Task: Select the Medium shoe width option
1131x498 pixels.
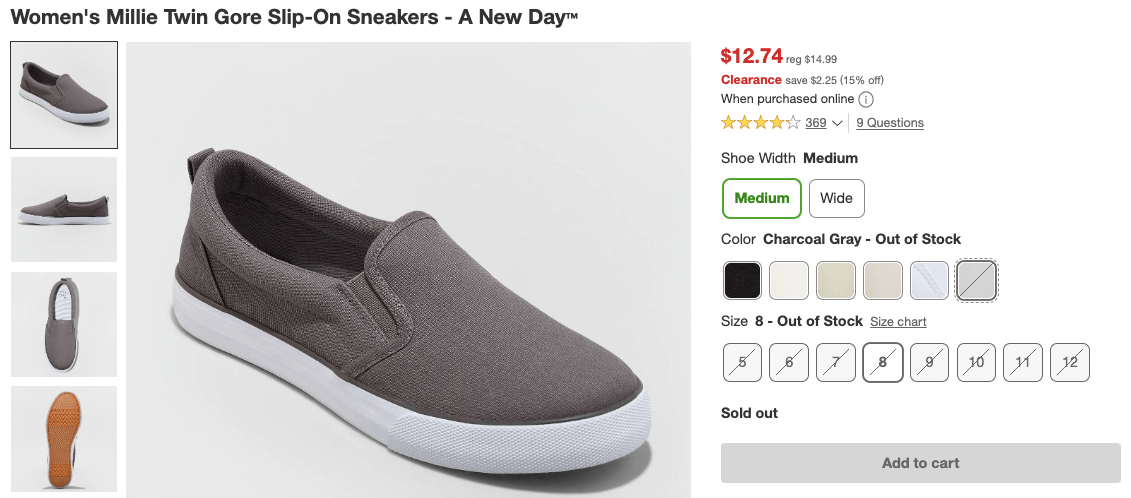Action: [x=761, y=198]
